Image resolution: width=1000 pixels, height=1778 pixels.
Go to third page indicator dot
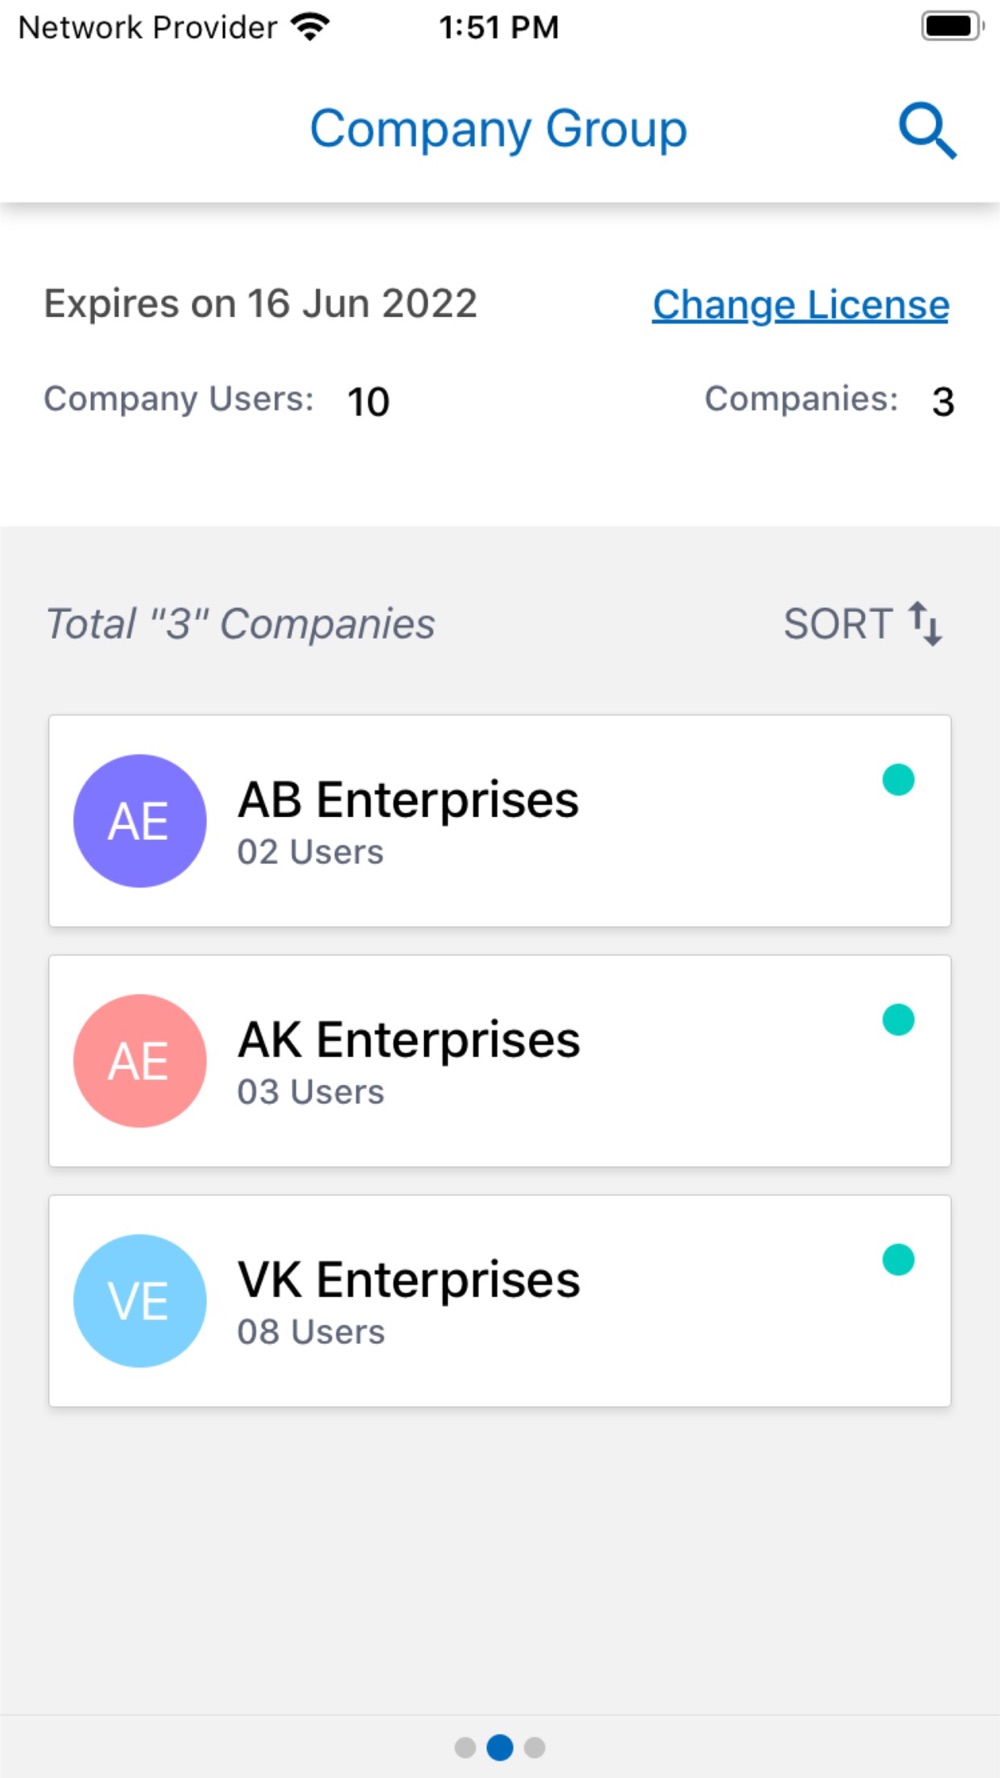[535, 1747]
